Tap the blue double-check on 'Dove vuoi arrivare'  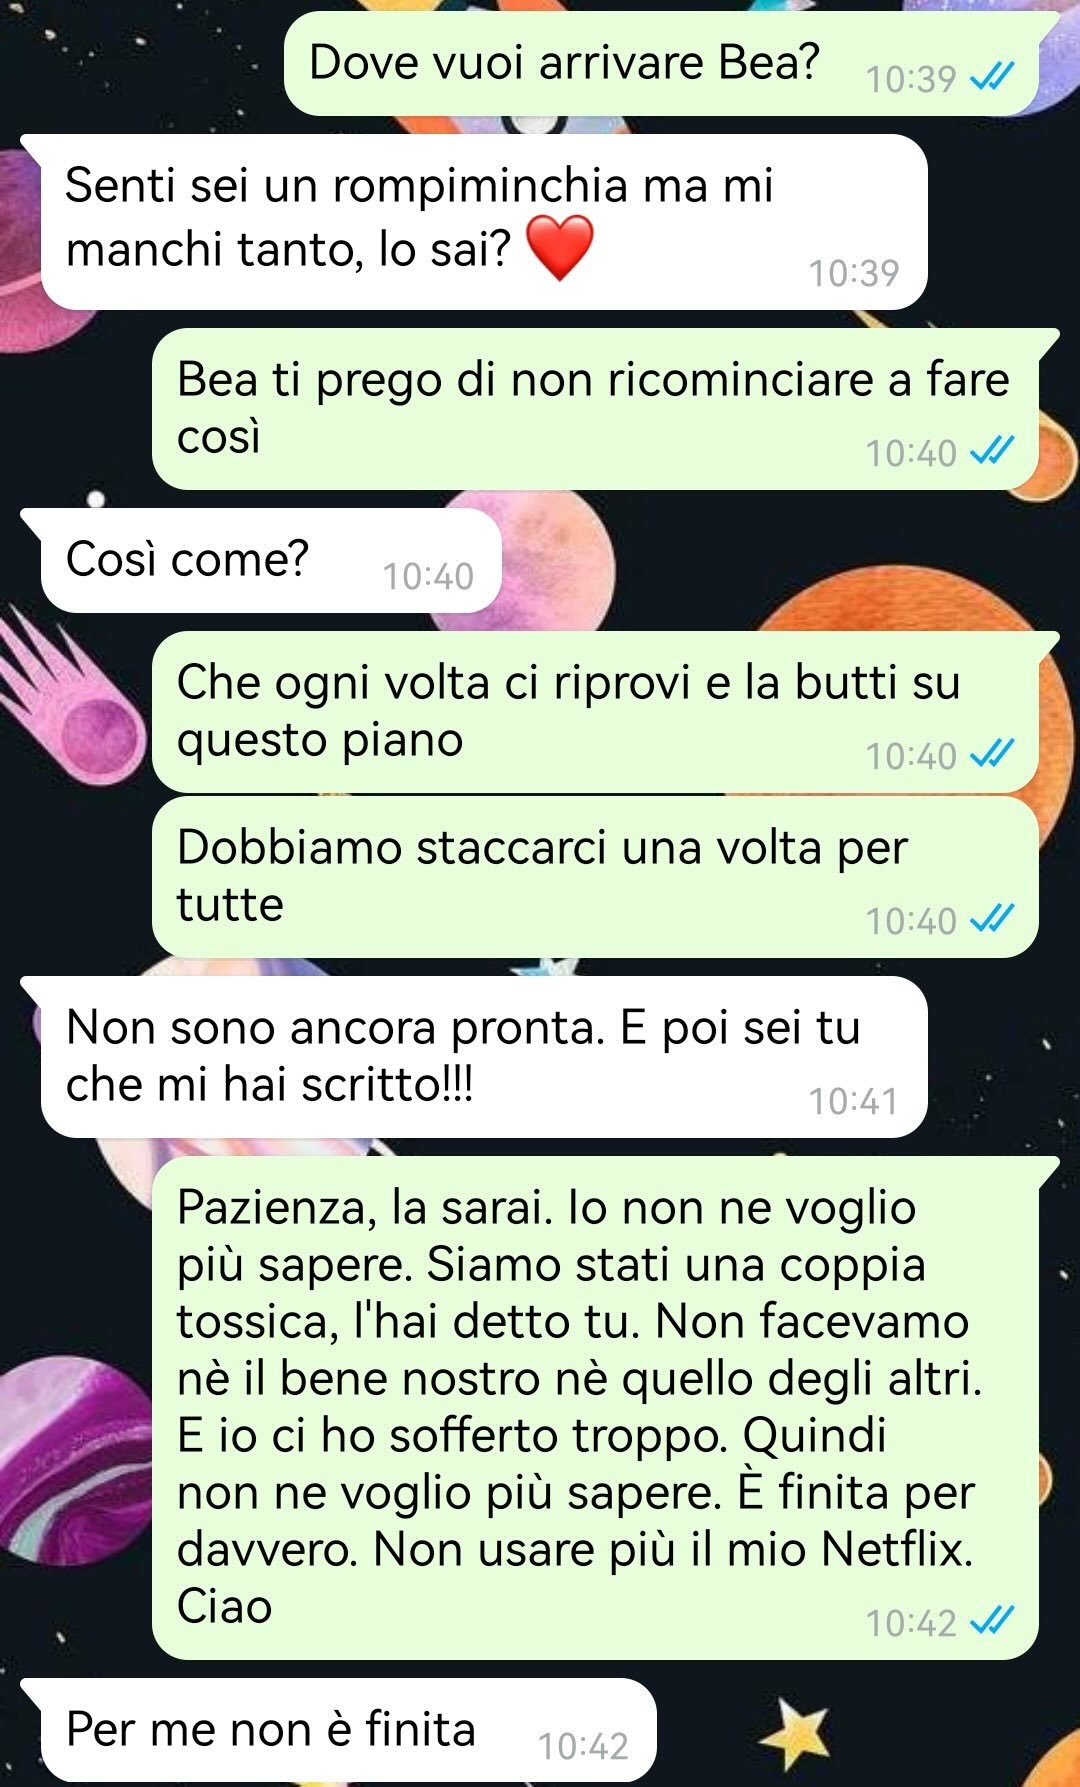[x=992, y=77]
